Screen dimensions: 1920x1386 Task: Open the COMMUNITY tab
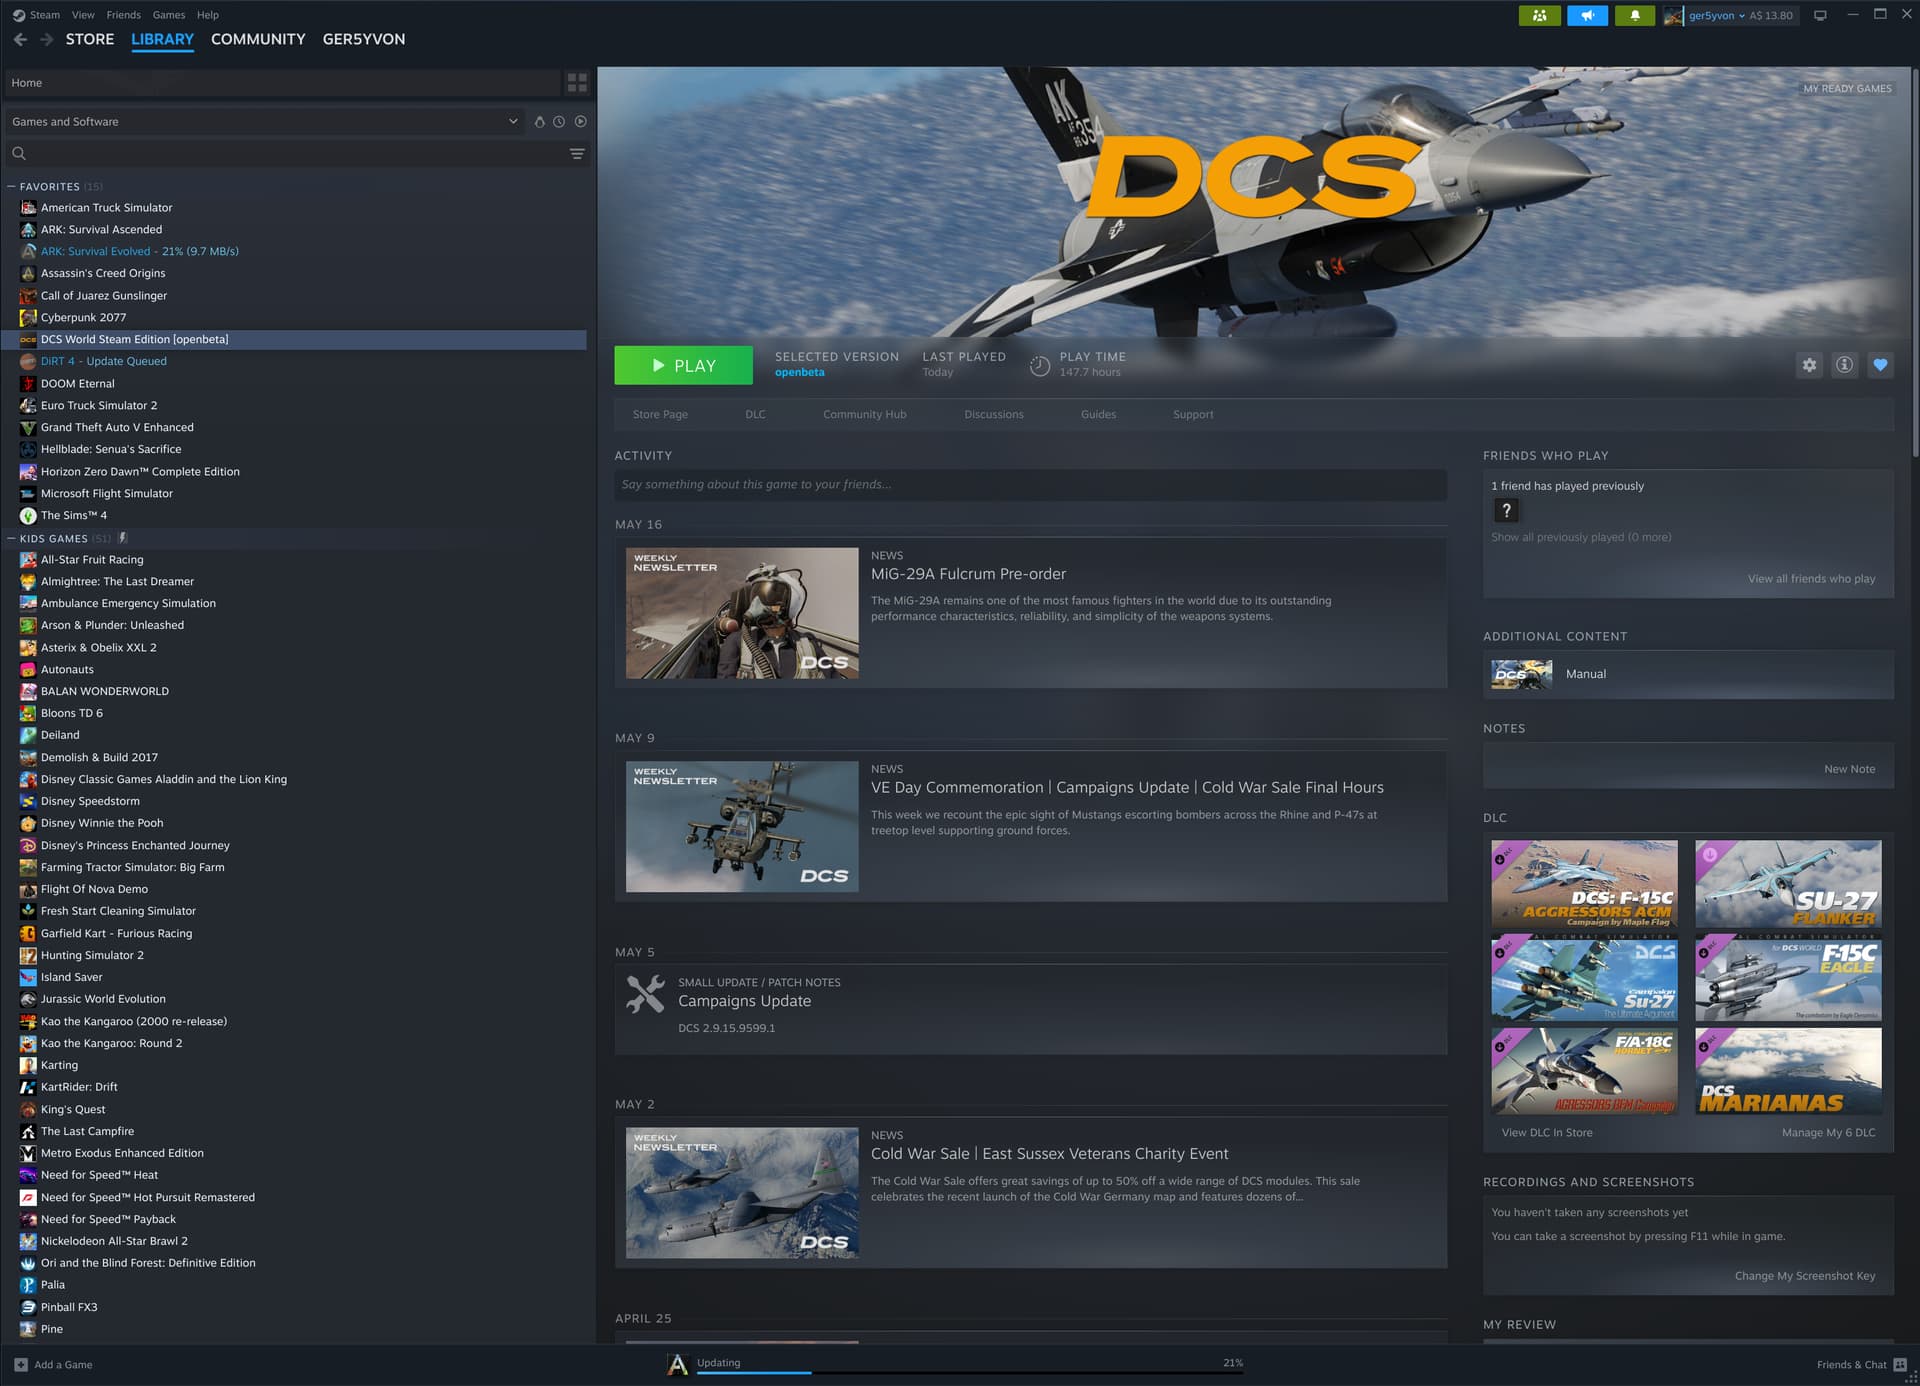click(258, 39)
